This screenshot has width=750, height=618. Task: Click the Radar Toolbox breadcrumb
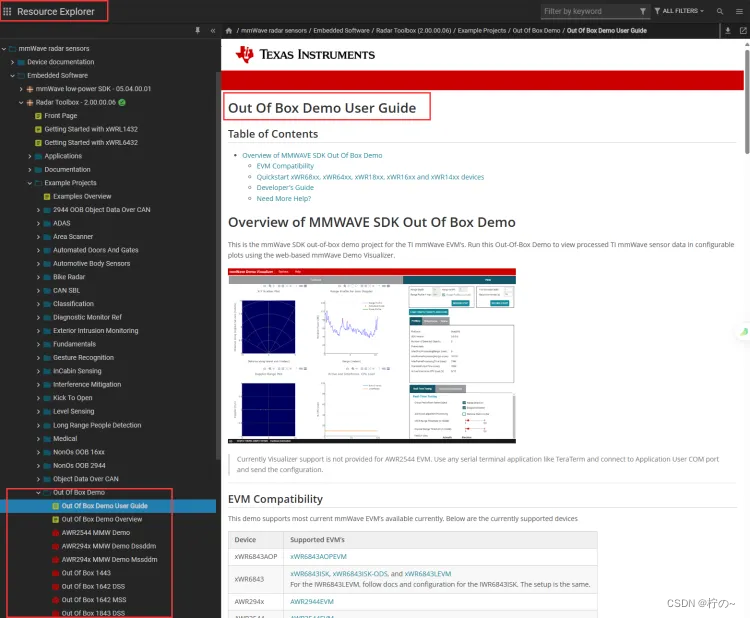pyautogui.click(x=413, y=31)
